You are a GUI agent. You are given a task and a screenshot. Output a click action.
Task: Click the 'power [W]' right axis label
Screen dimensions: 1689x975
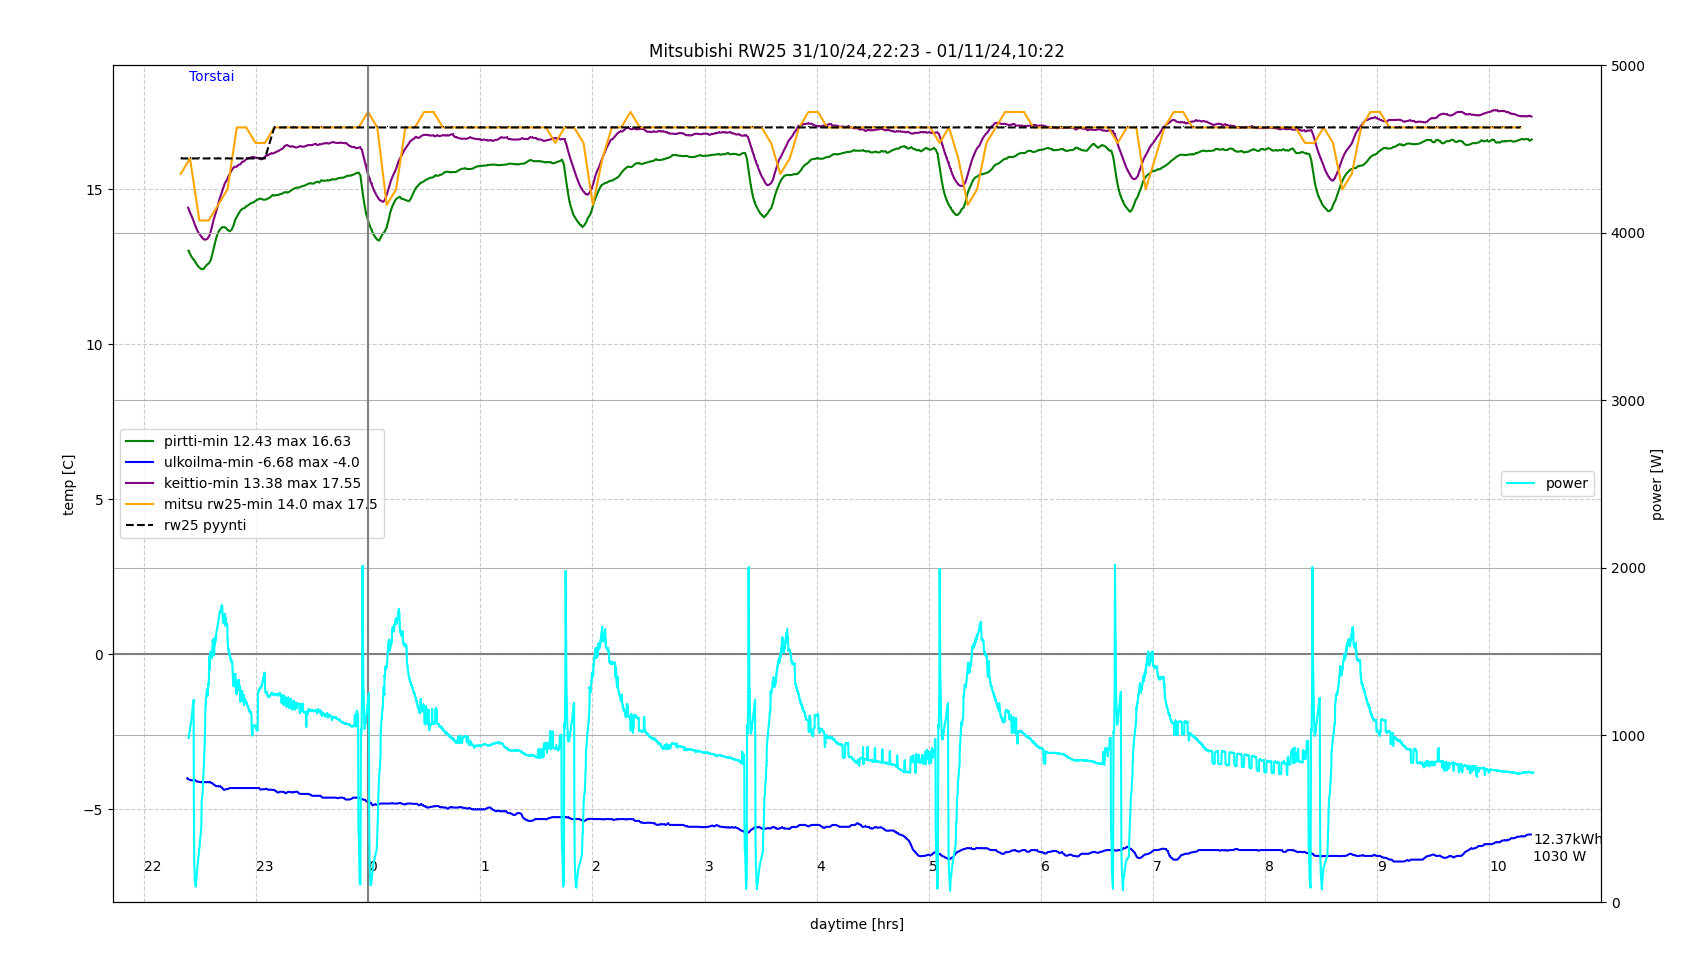[x=1656, y=485]
